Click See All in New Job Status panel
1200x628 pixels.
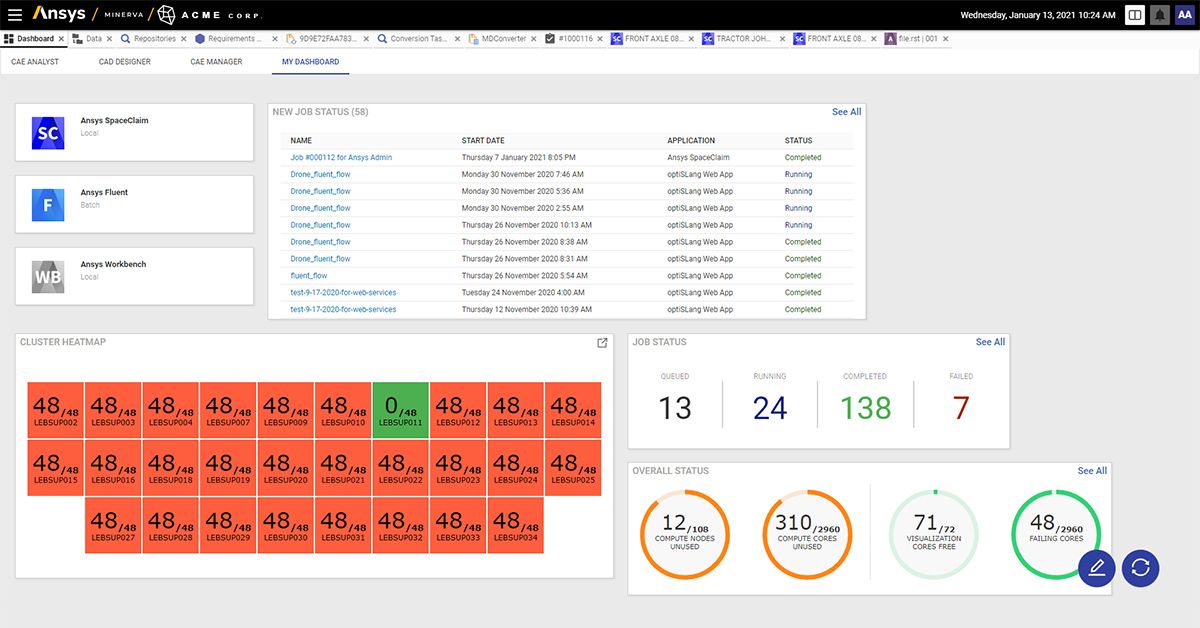pyautogui.click(x=846, y=112)
